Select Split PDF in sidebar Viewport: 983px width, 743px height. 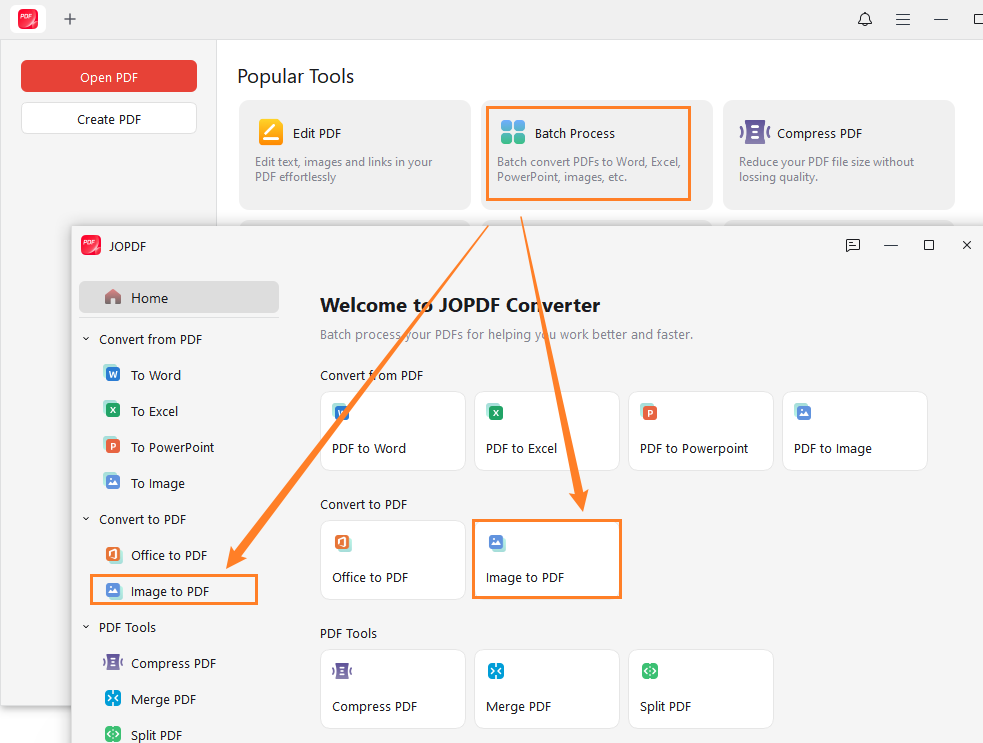(156, 735)
